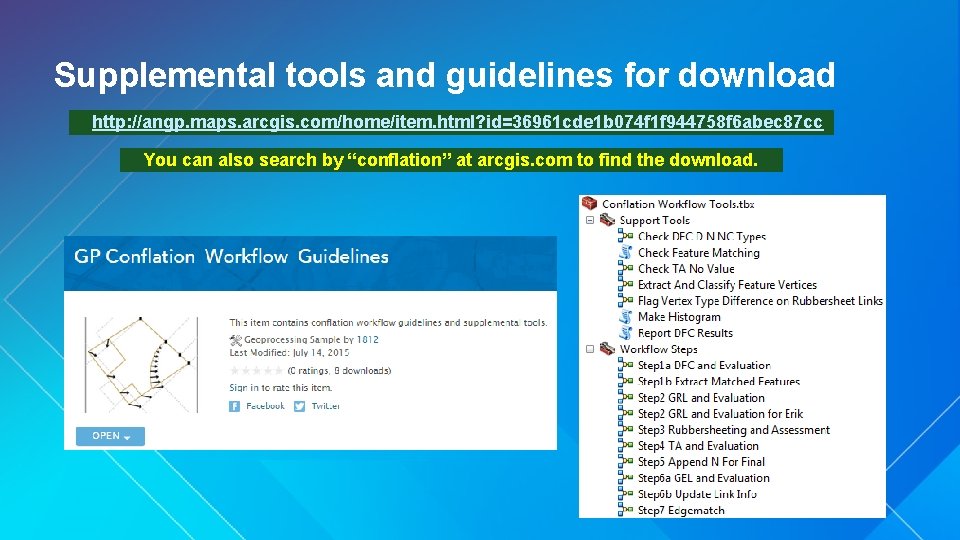Open the angp.maps.arcgis.com item URL
The width and height of the screenshot is (960, 540).
coord(457,122)
